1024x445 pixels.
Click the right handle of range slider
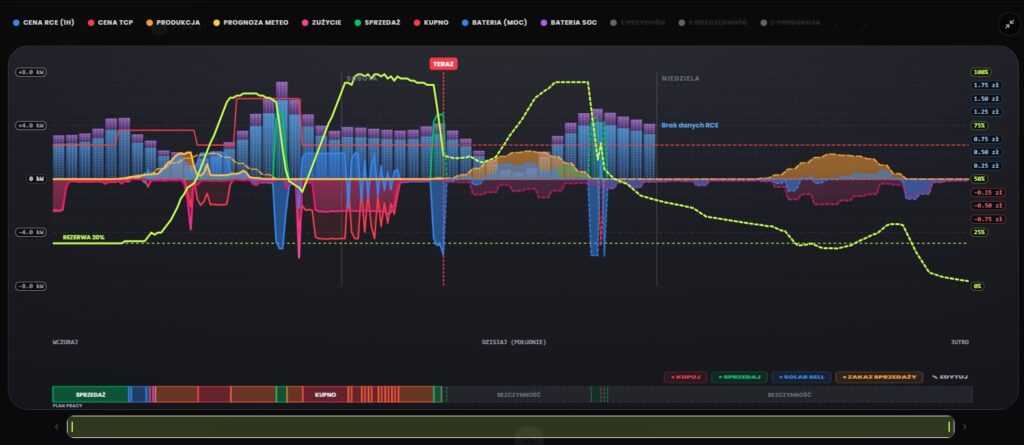click(x=949, y=427)
